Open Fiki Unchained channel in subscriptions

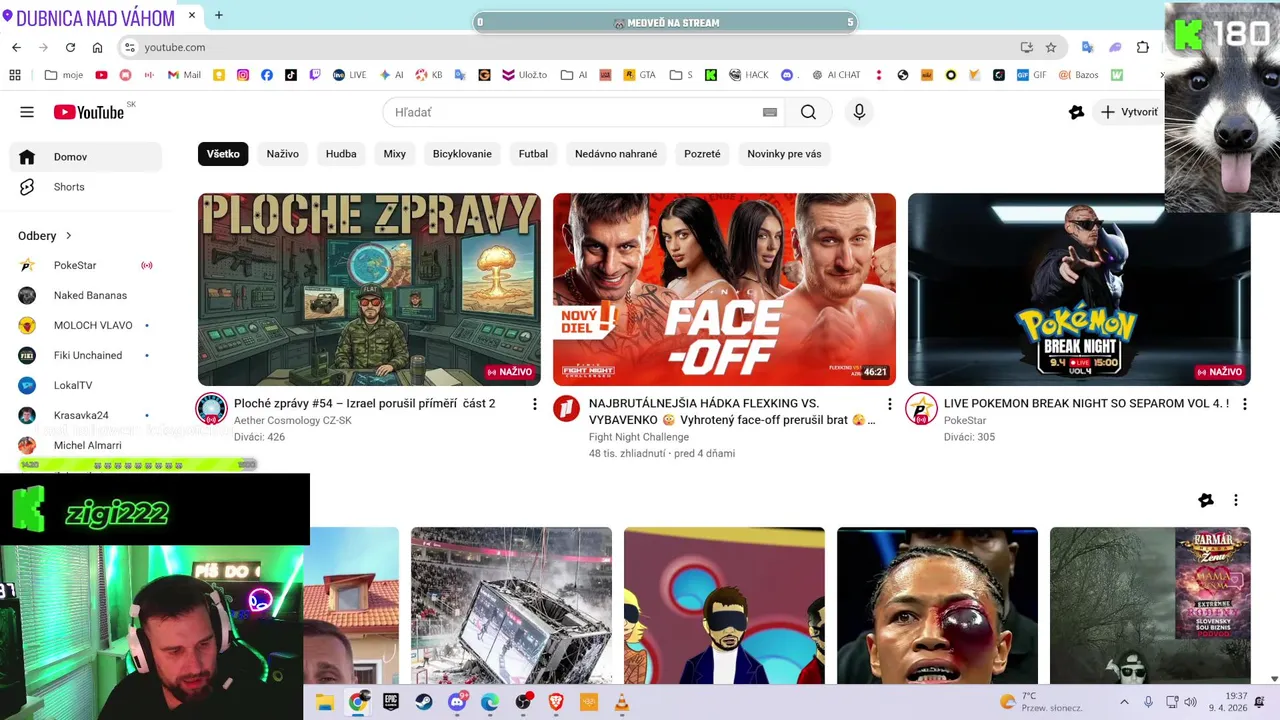[85, 355]
